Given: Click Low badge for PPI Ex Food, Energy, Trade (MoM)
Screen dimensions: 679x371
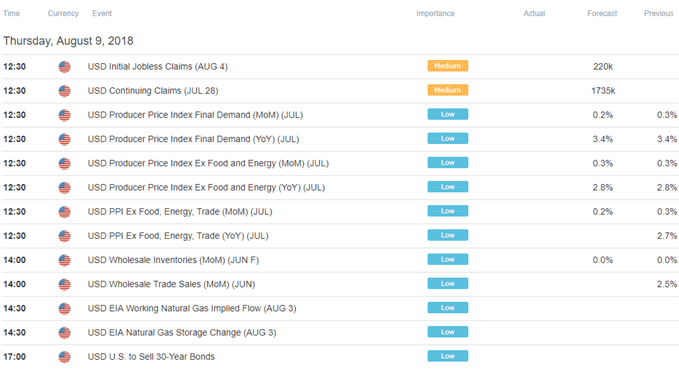Looking at the screenshot, I should pyautogui.click(x=448, y=211).
